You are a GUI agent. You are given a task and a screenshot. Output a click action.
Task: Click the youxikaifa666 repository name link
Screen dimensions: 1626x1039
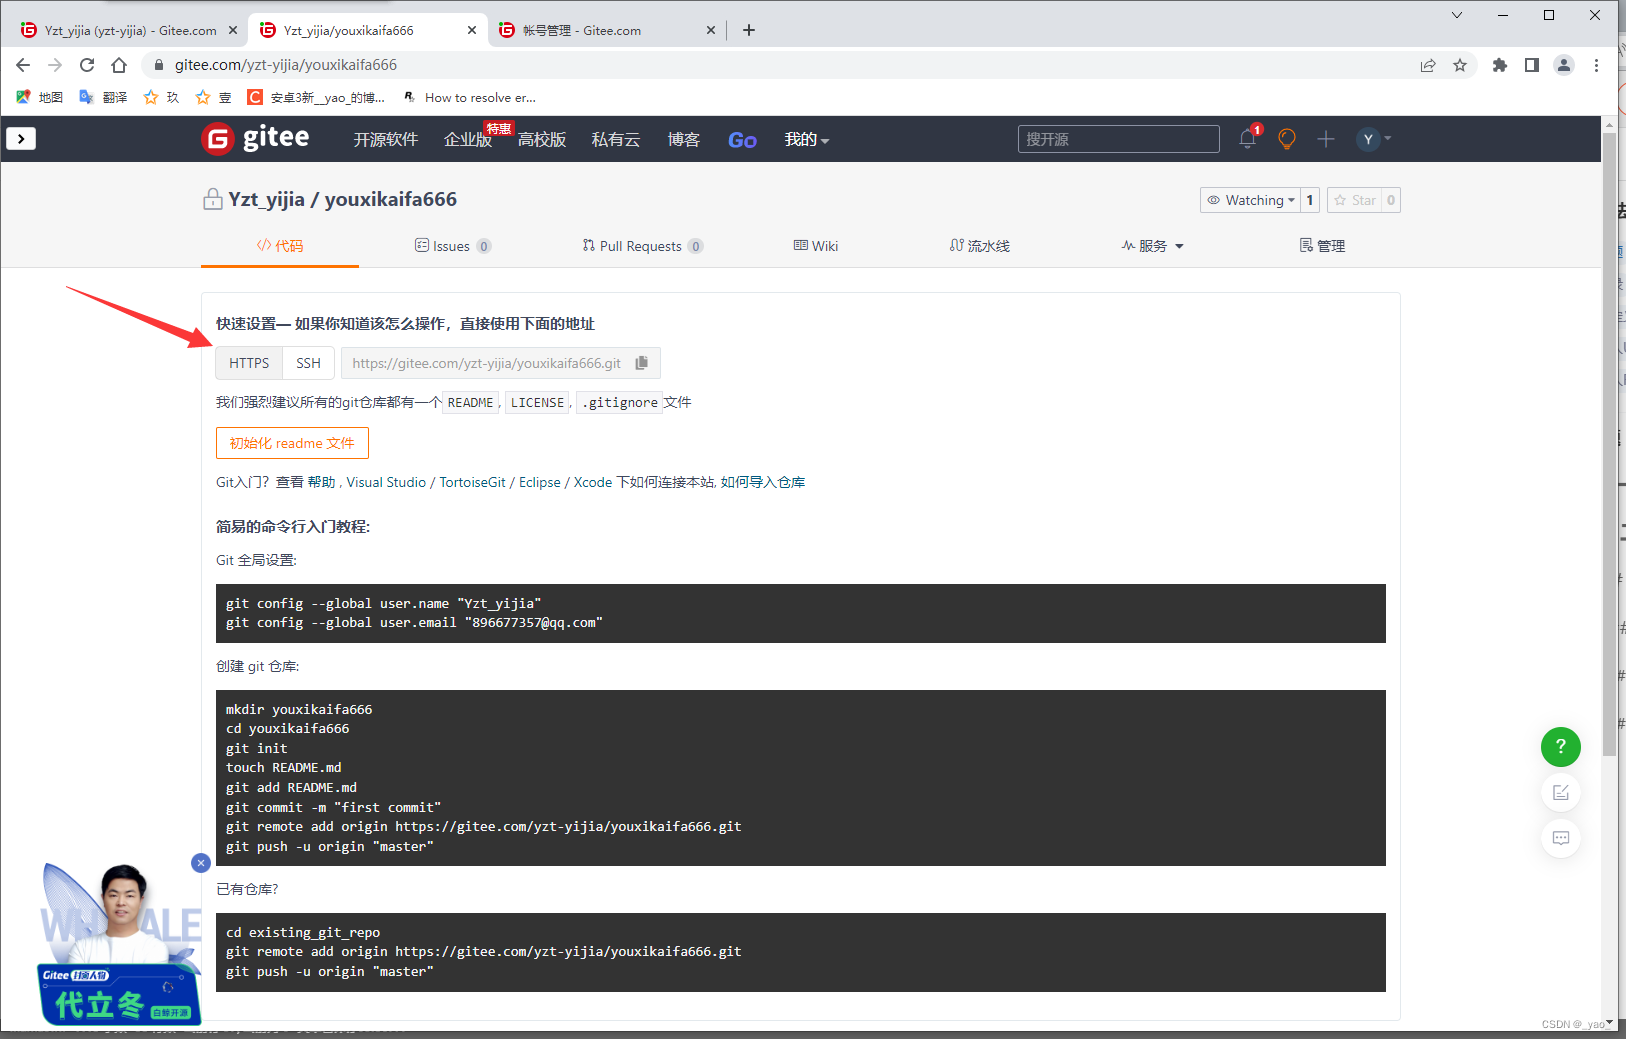(x=391, y=199)
